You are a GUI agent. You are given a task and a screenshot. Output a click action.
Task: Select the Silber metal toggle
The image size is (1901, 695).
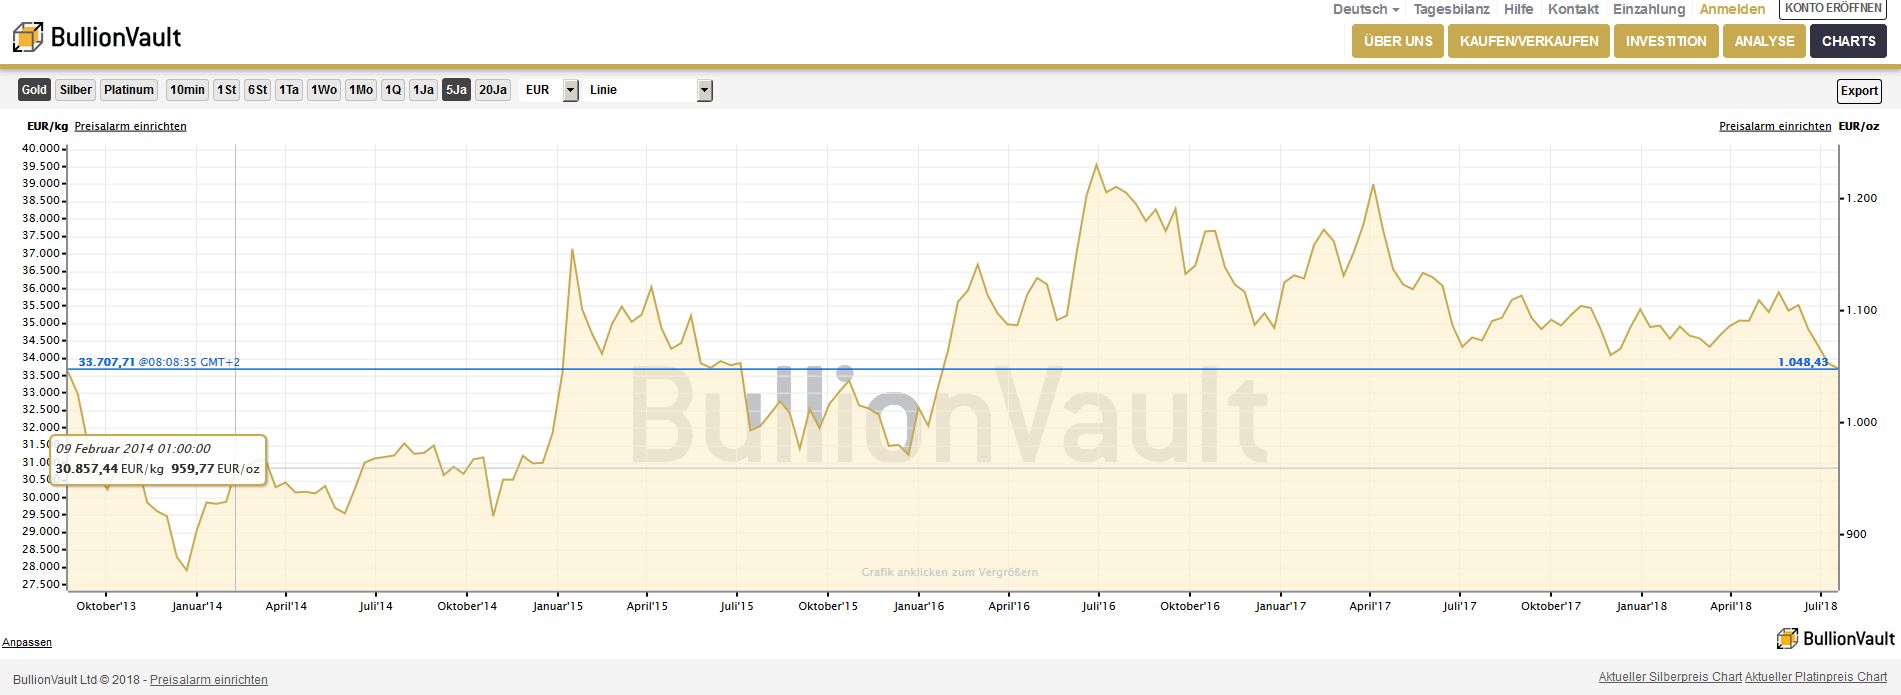76,90
